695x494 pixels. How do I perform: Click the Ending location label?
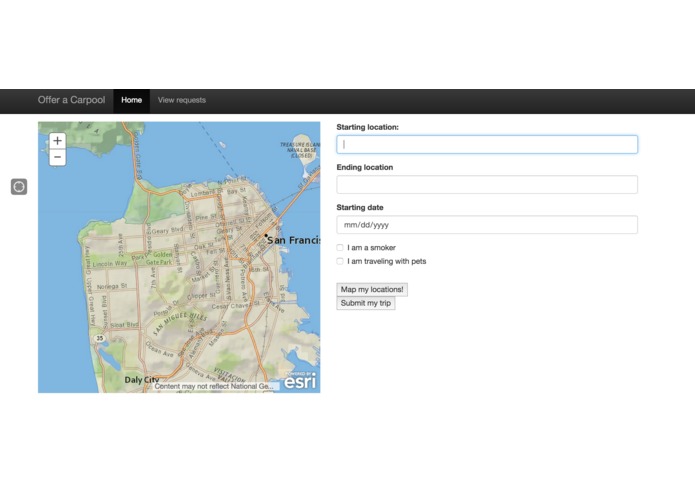(365, 167)
